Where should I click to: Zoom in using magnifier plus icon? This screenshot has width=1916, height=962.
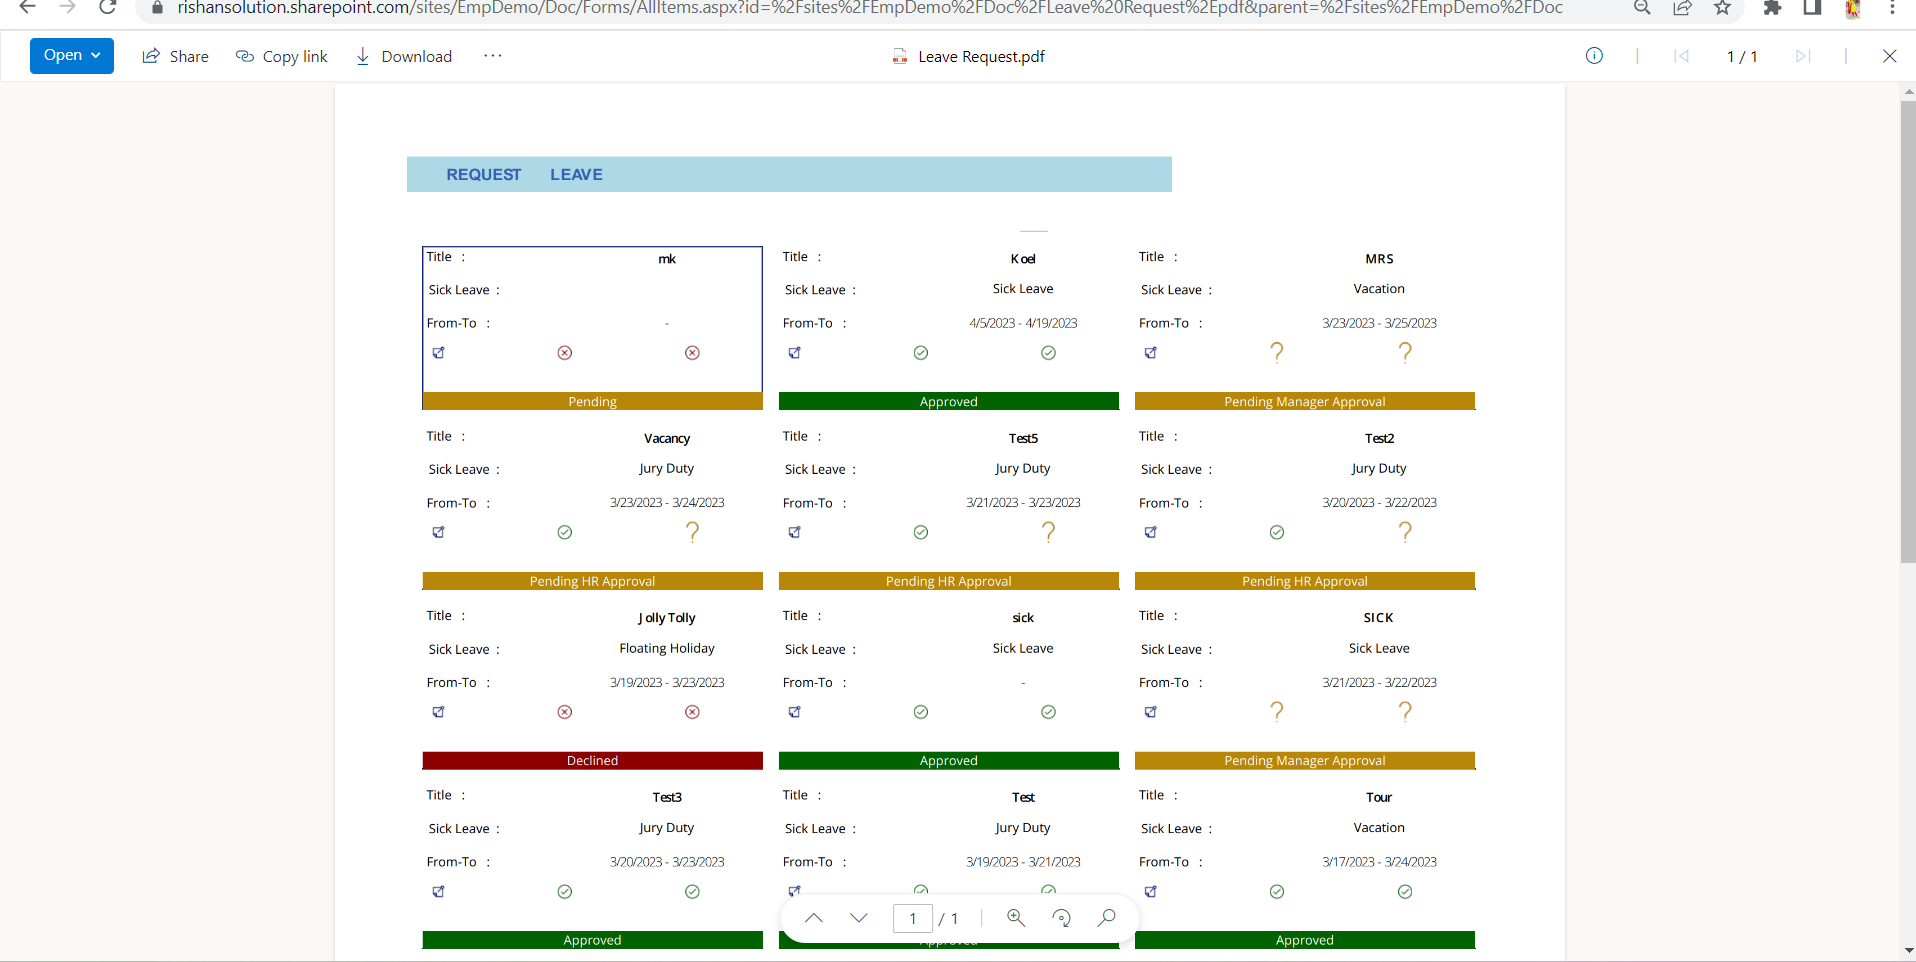[x=1016, y=918]
